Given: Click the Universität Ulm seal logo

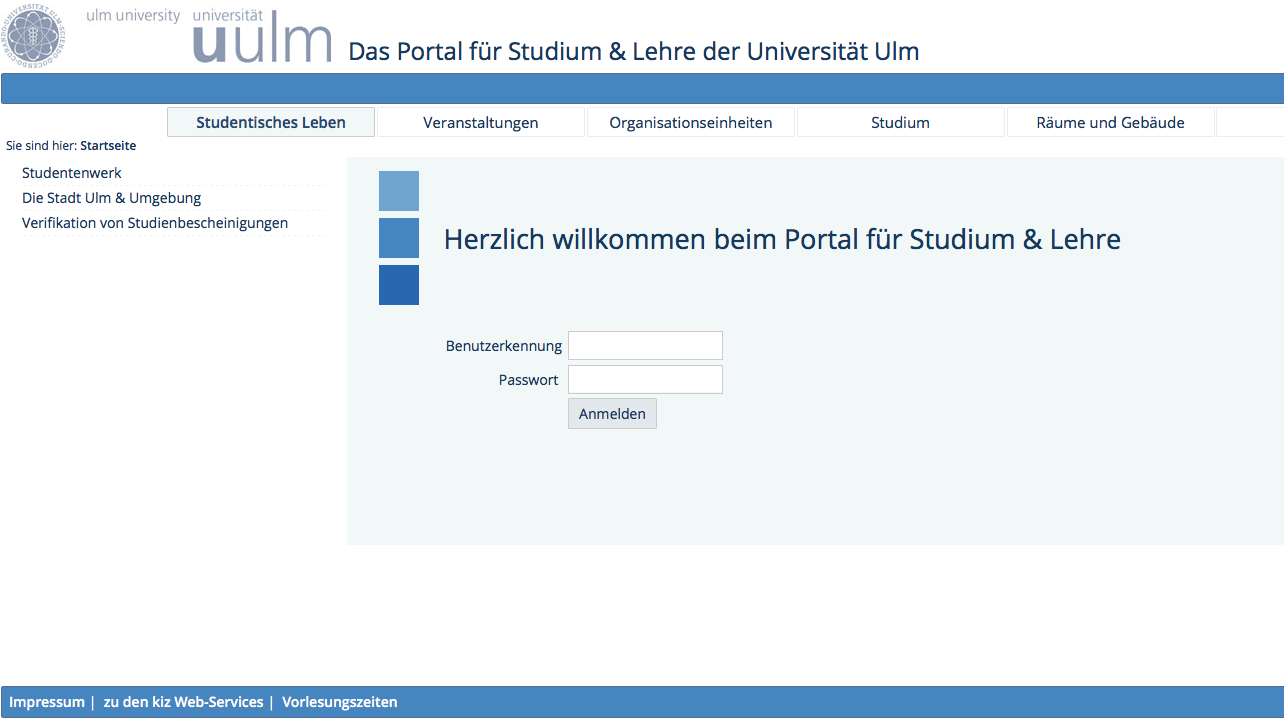Looking at the screenshot, I should [35, 37].
